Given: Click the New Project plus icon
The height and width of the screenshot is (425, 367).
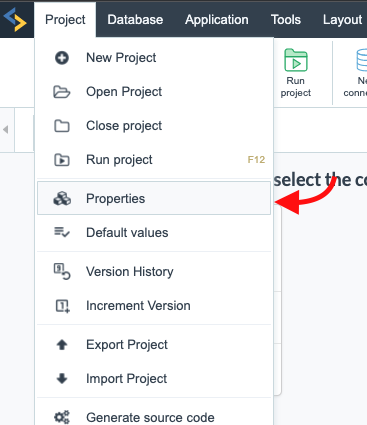Looking at the screenshot, I should coord(62,58).
